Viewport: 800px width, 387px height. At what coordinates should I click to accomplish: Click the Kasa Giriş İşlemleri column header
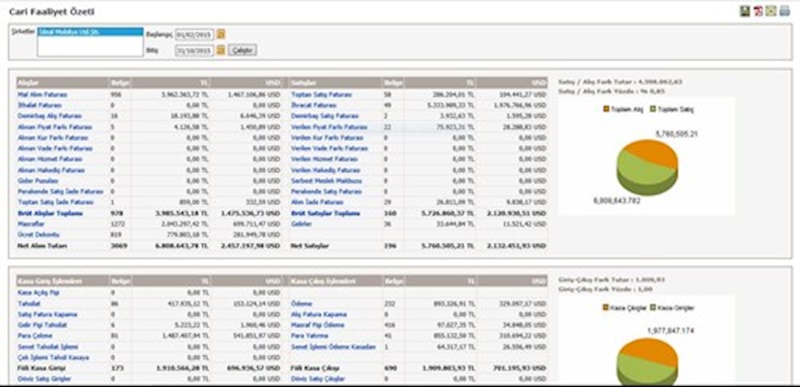pos(62,281)
